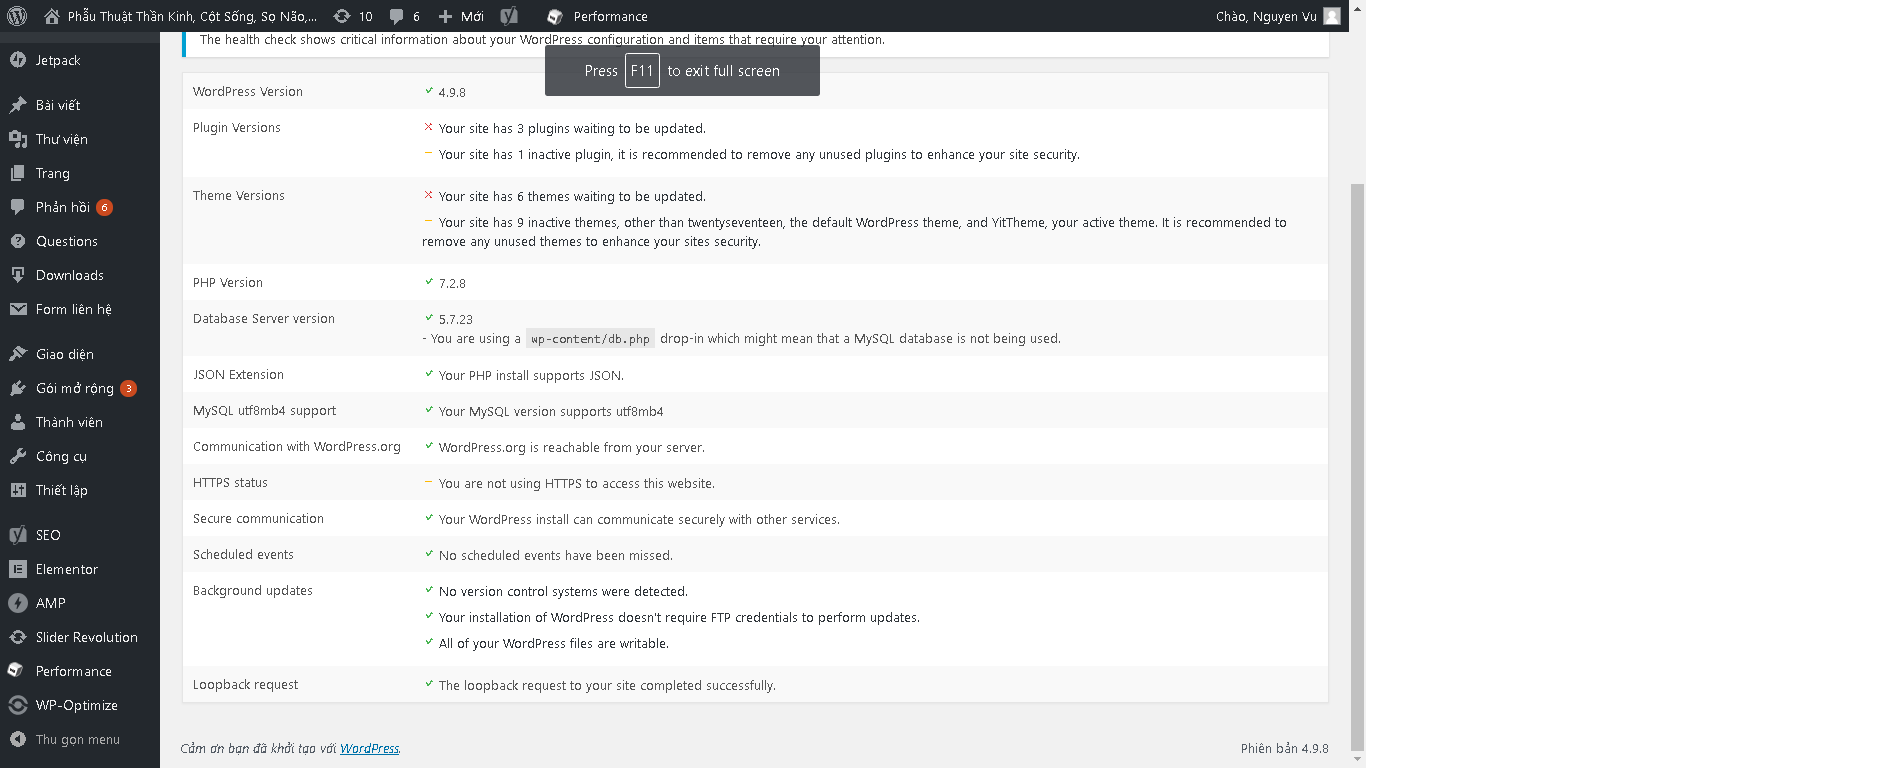Image resolution: width=1898 pixels, height=768 pixels.
Task: Open the Jetpack sidebar icon
Action: (18, 60)
